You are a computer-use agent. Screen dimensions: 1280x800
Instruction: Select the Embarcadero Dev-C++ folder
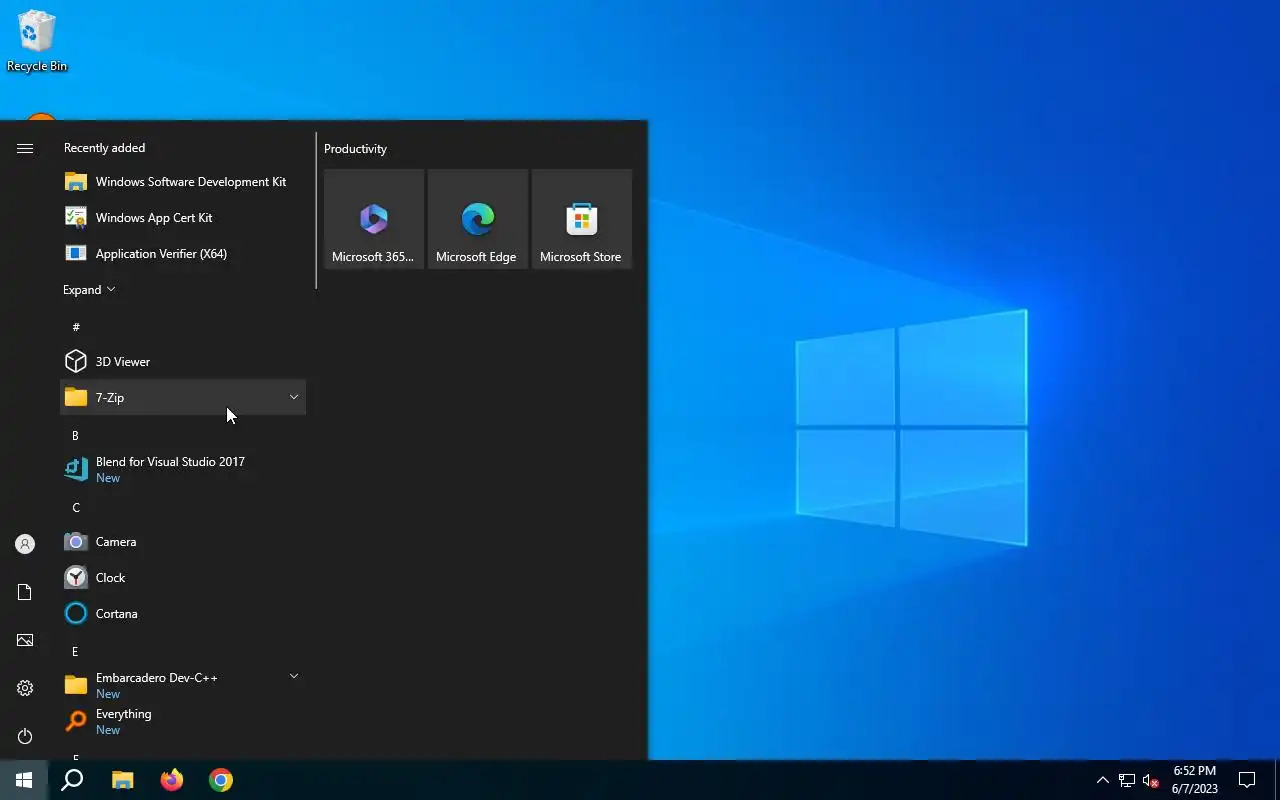point(183,686)
